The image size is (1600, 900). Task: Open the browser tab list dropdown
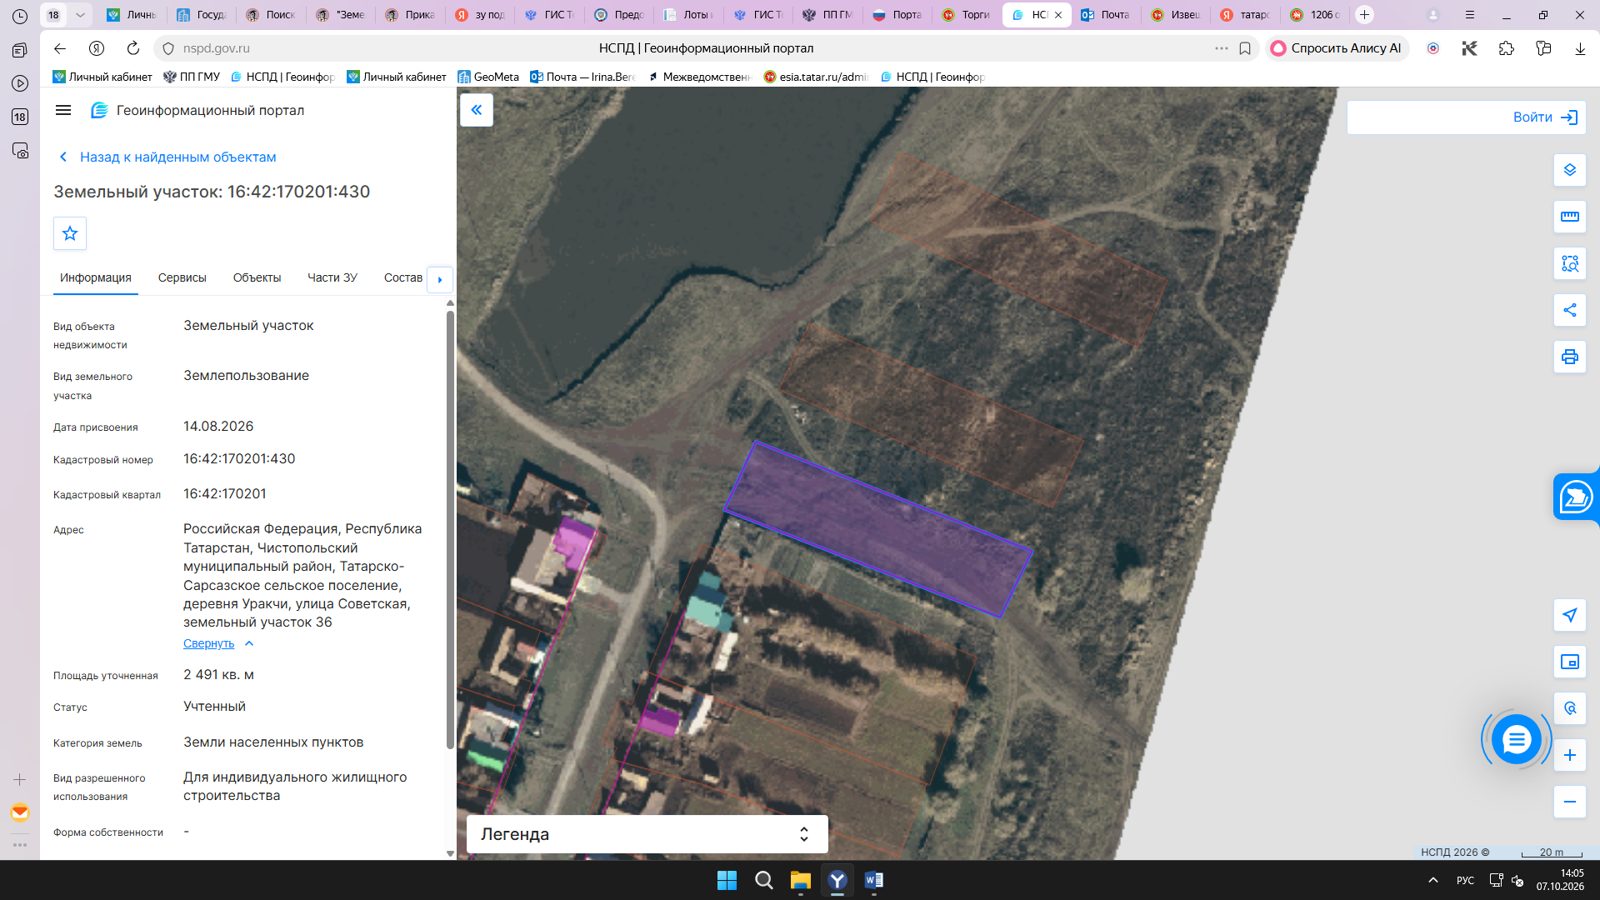coord(80,15)
